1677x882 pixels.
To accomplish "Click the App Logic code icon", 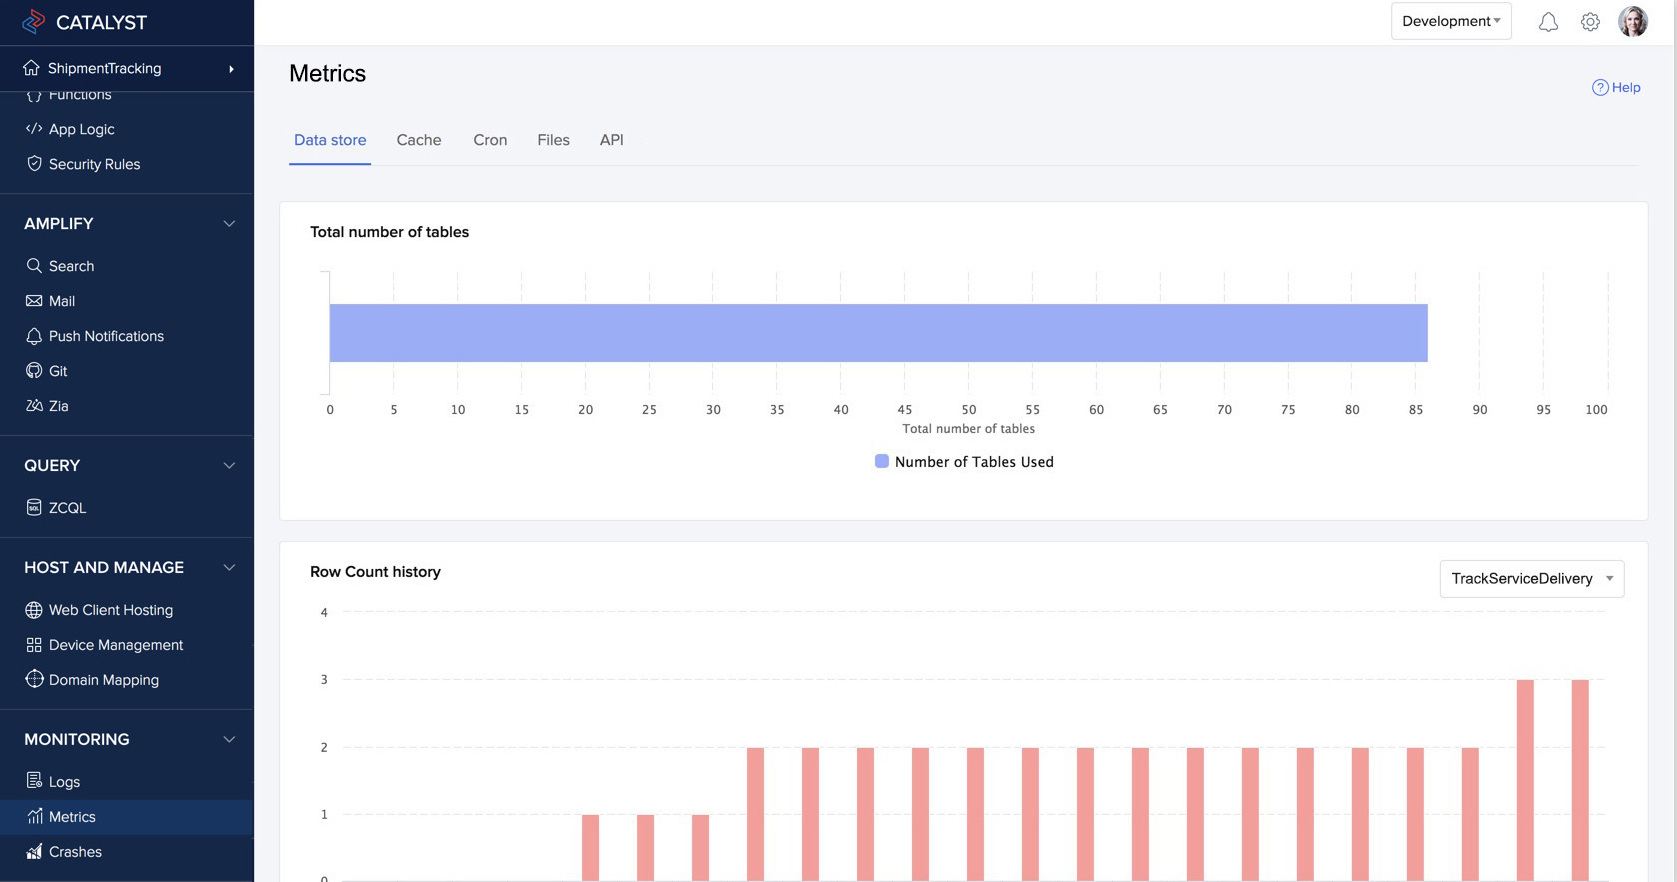I will [34, 129].
